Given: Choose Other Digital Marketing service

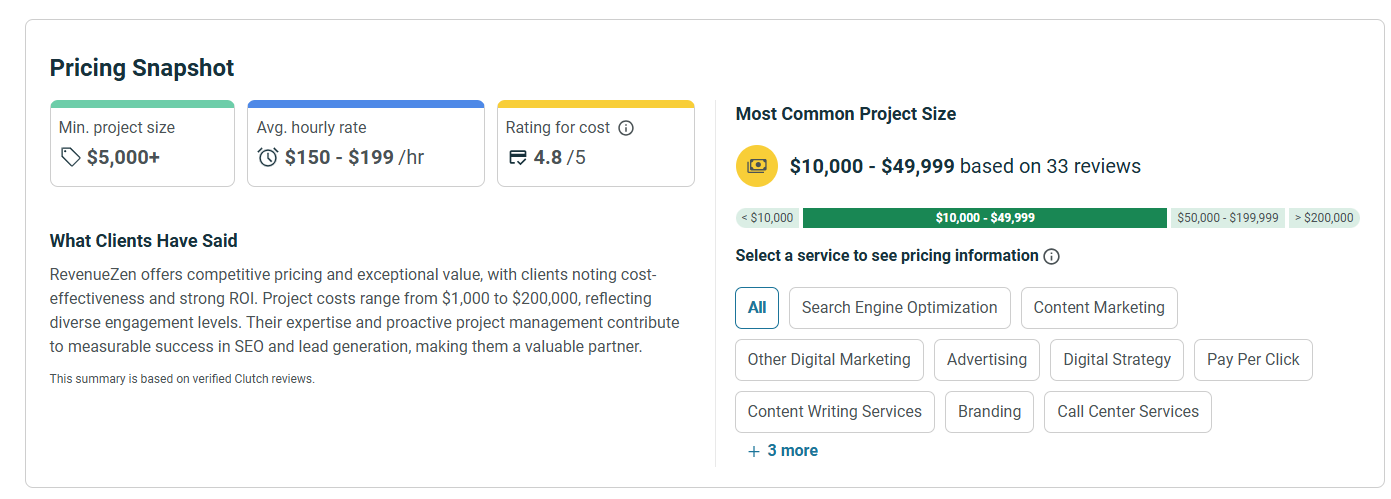Looking at the screenshot, I should [829, 360].
